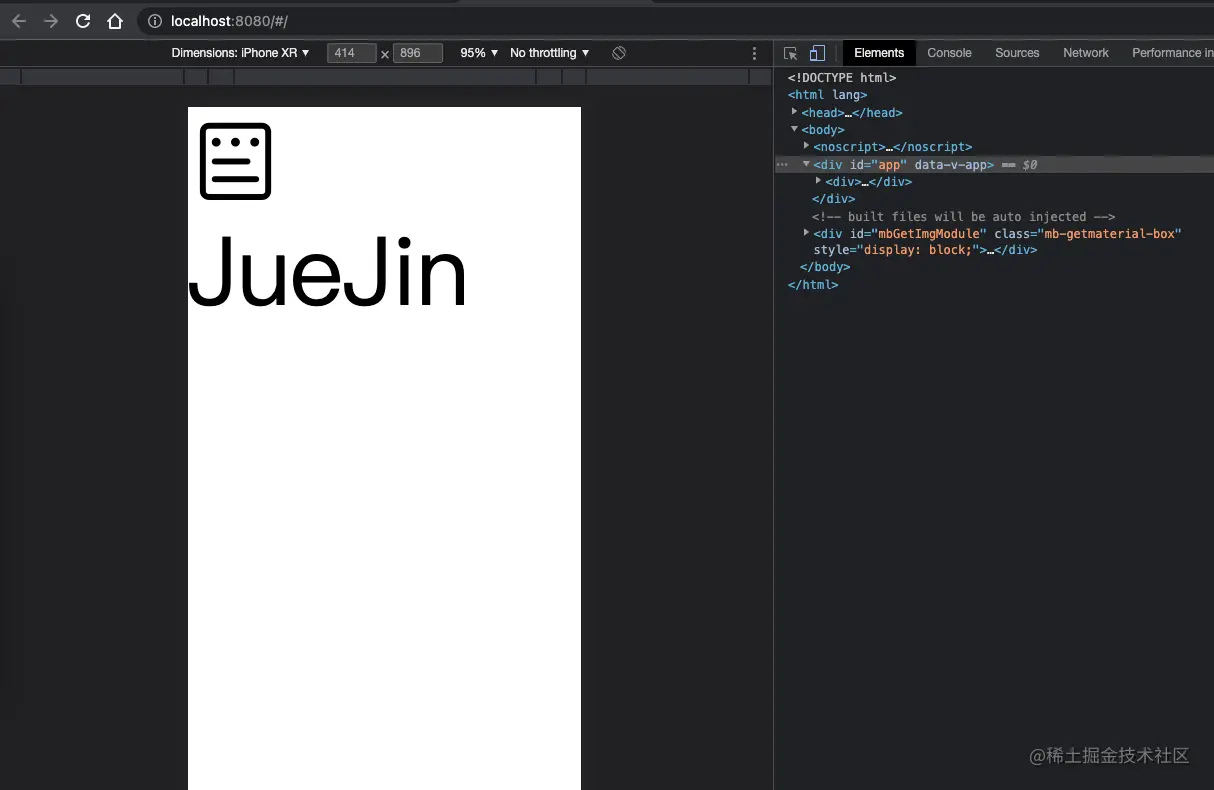Select the <!DOCTYPE html> line
Image resolution: width=1214 pixels, height=790 pixels.
[842, 78]
